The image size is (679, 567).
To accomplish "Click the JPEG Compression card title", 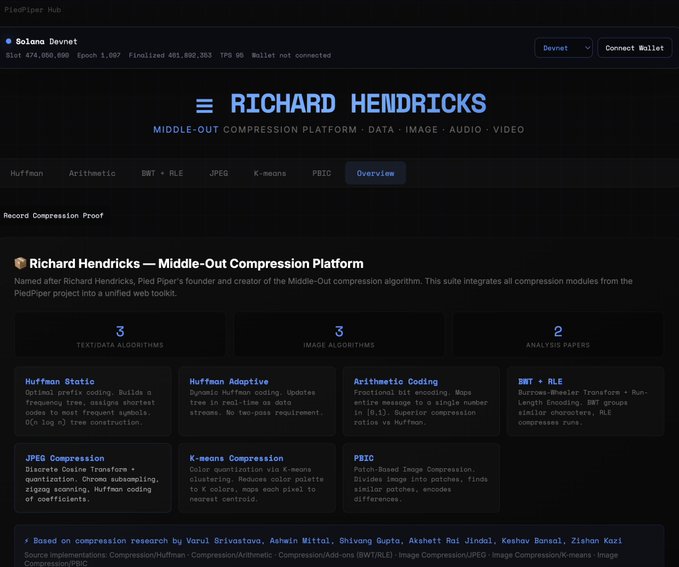I will click(65, 458).
